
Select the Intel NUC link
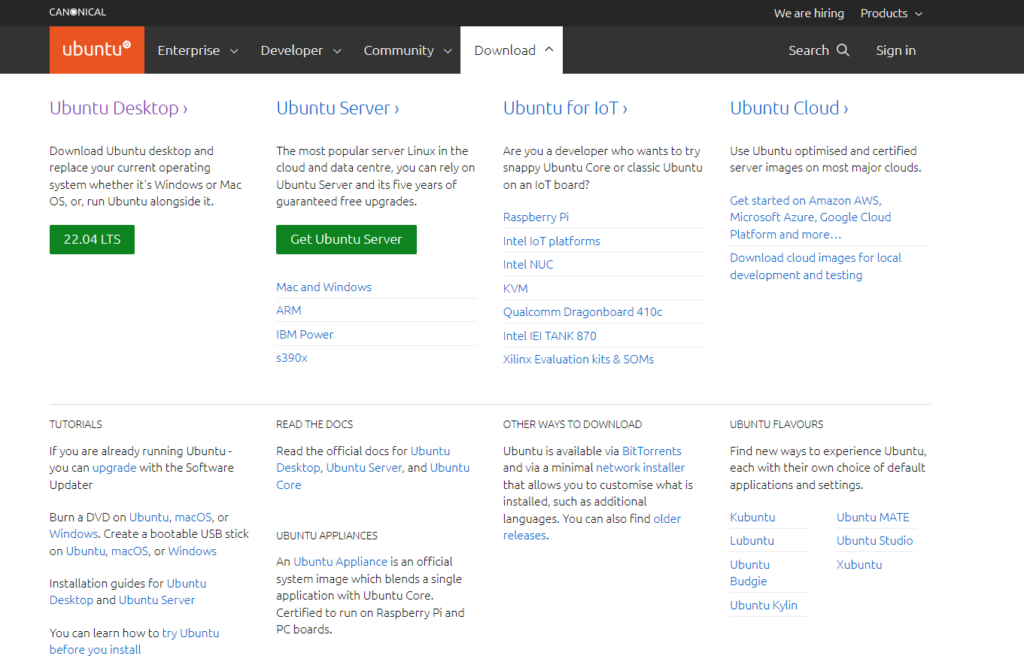(528, 265)
